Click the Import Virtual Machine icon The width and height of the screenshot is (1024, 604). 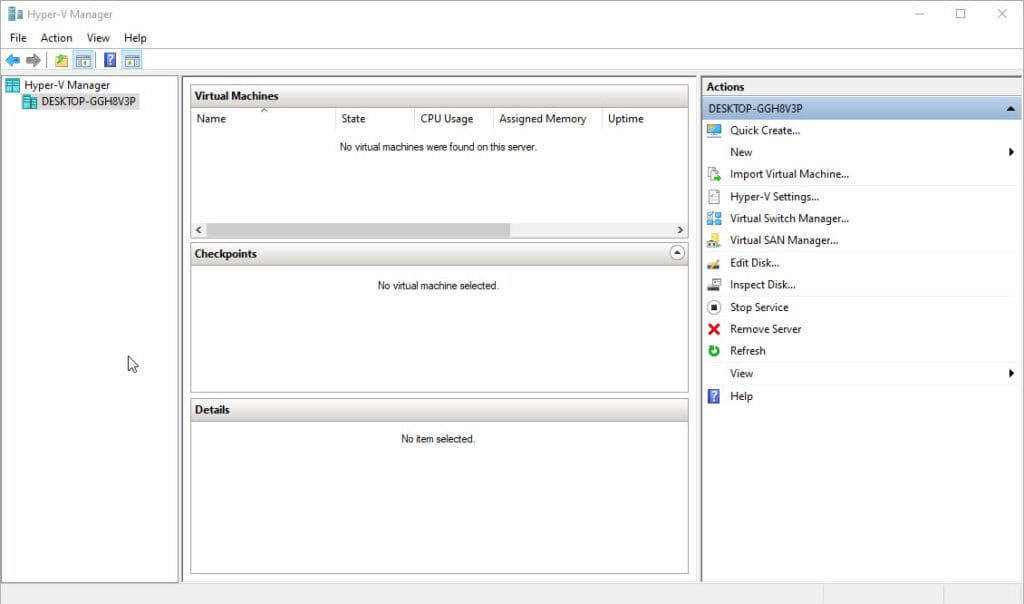(x=714, y=174)
